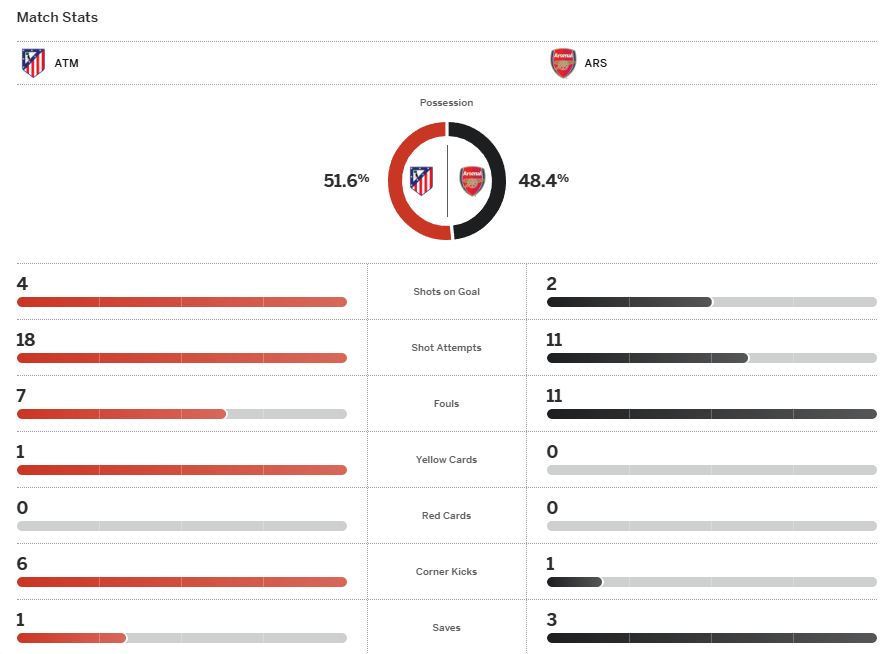887x654 pixels.
Task: Click the Arsenal crest in header
Action: [x=563, y=63]
